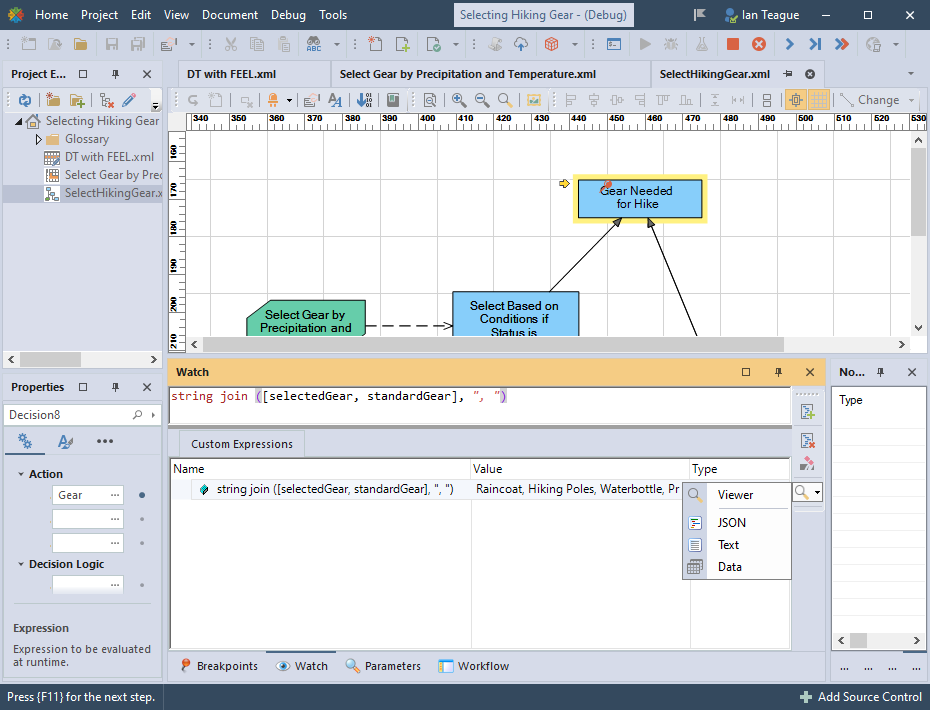Open the viewer type dropdown arrow
930x710 pixels.
[817, 492]
